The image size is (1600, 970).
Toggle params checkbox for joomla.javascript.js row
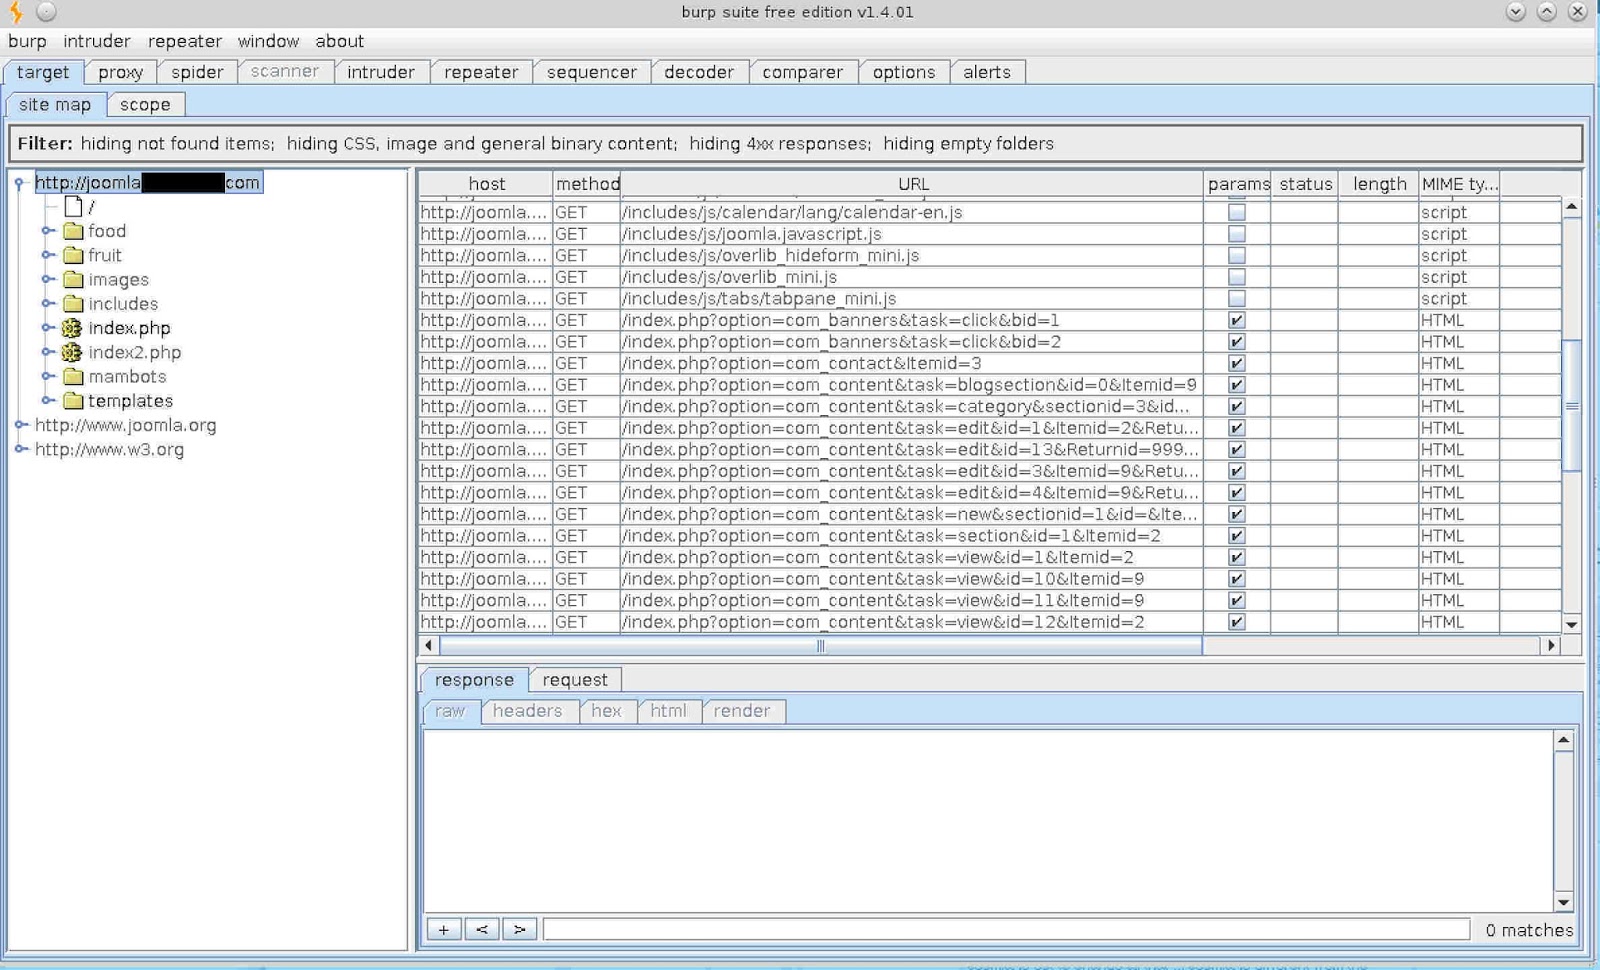click(x=1237, y=234)
